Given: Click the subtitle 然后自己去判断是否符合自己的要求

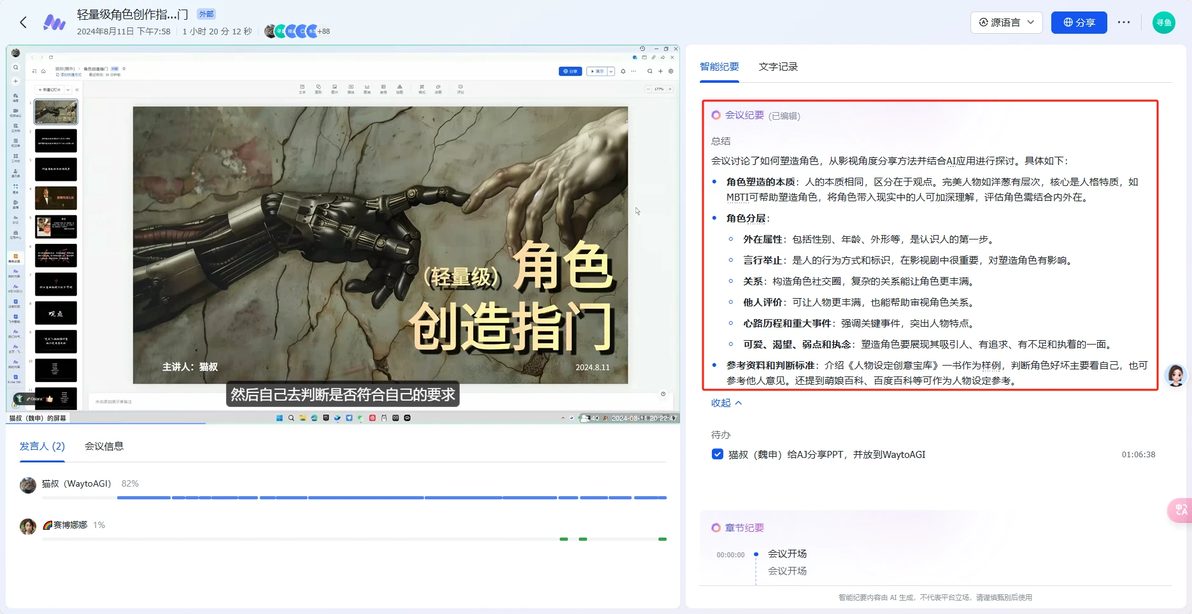Looking at the screenshot, I should [343, 394].
